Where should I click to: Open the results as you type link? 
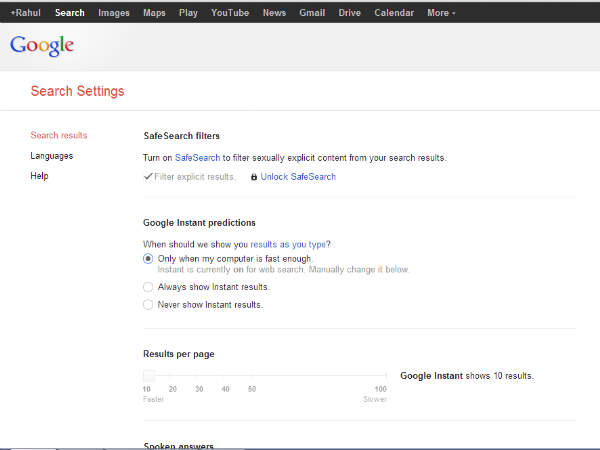click(x=288, y=244)
